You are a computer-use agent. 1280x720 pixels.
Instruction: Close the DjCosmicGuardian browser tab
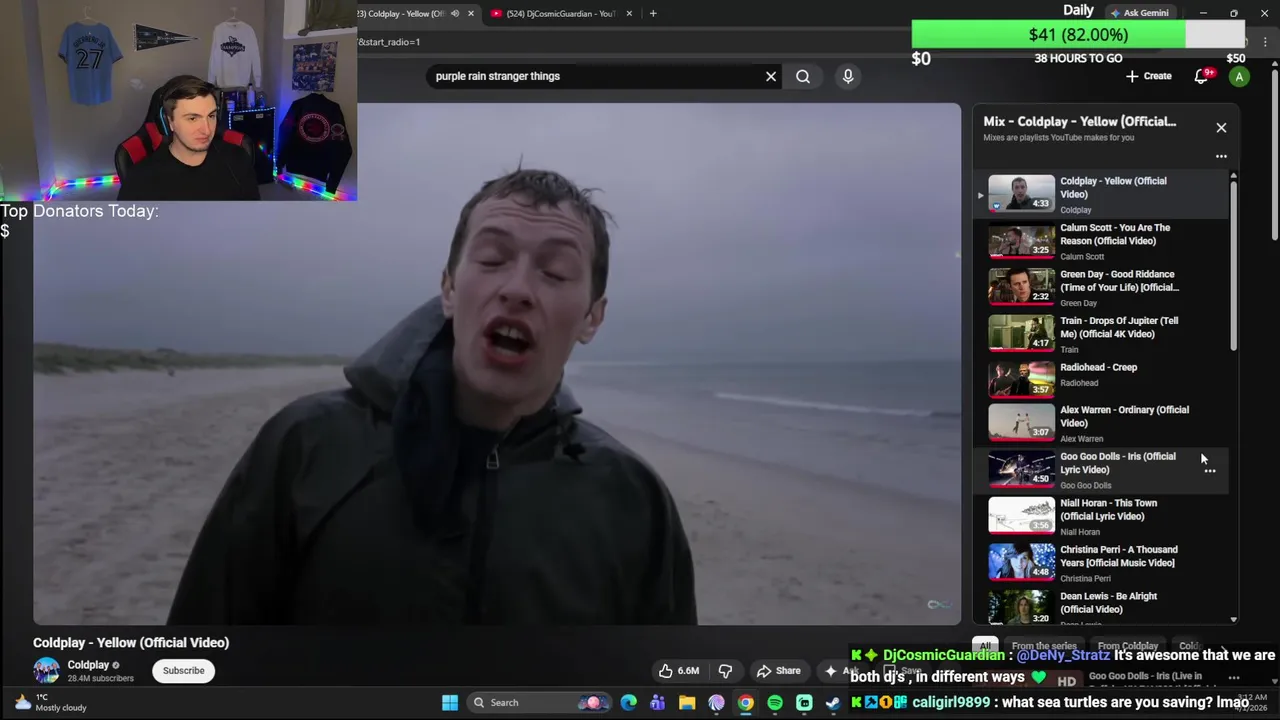pyautogui.click(x=629, y=13)
